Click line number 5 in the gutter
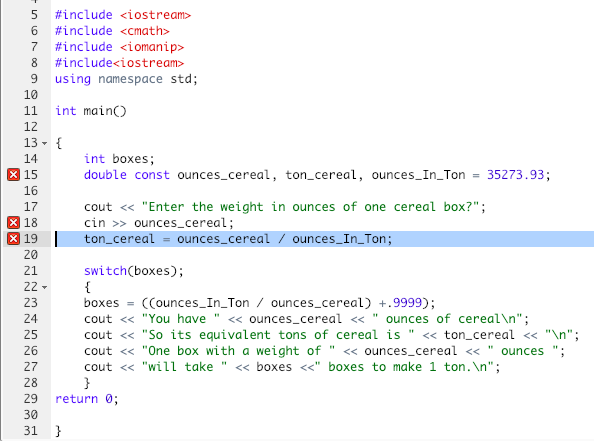The image size is (594, 441). (34, 15)
